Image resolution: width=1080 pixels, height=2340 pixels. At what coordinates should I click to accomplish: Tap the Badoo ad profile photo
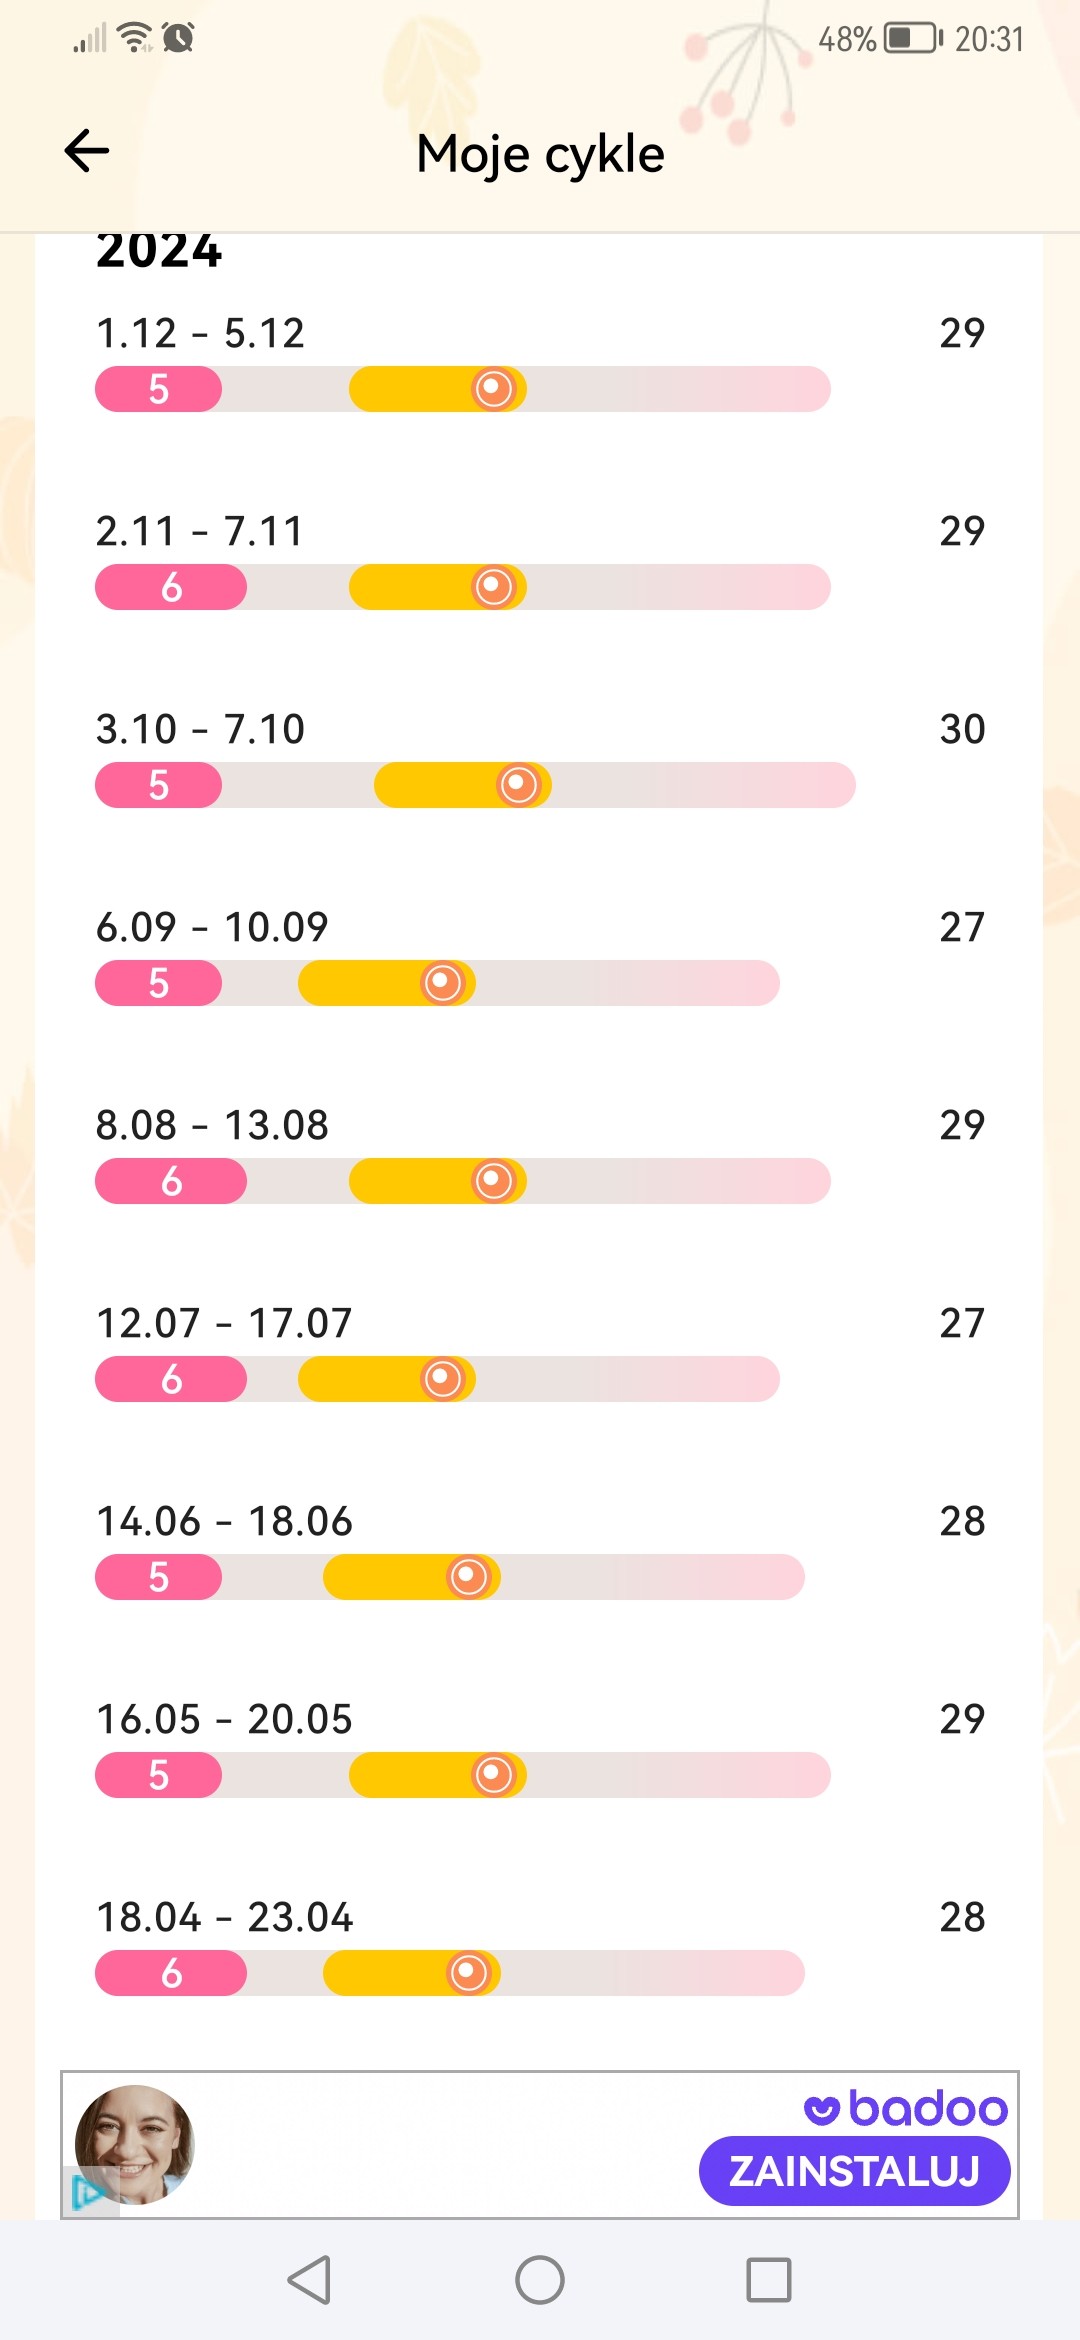[135, 2143]
